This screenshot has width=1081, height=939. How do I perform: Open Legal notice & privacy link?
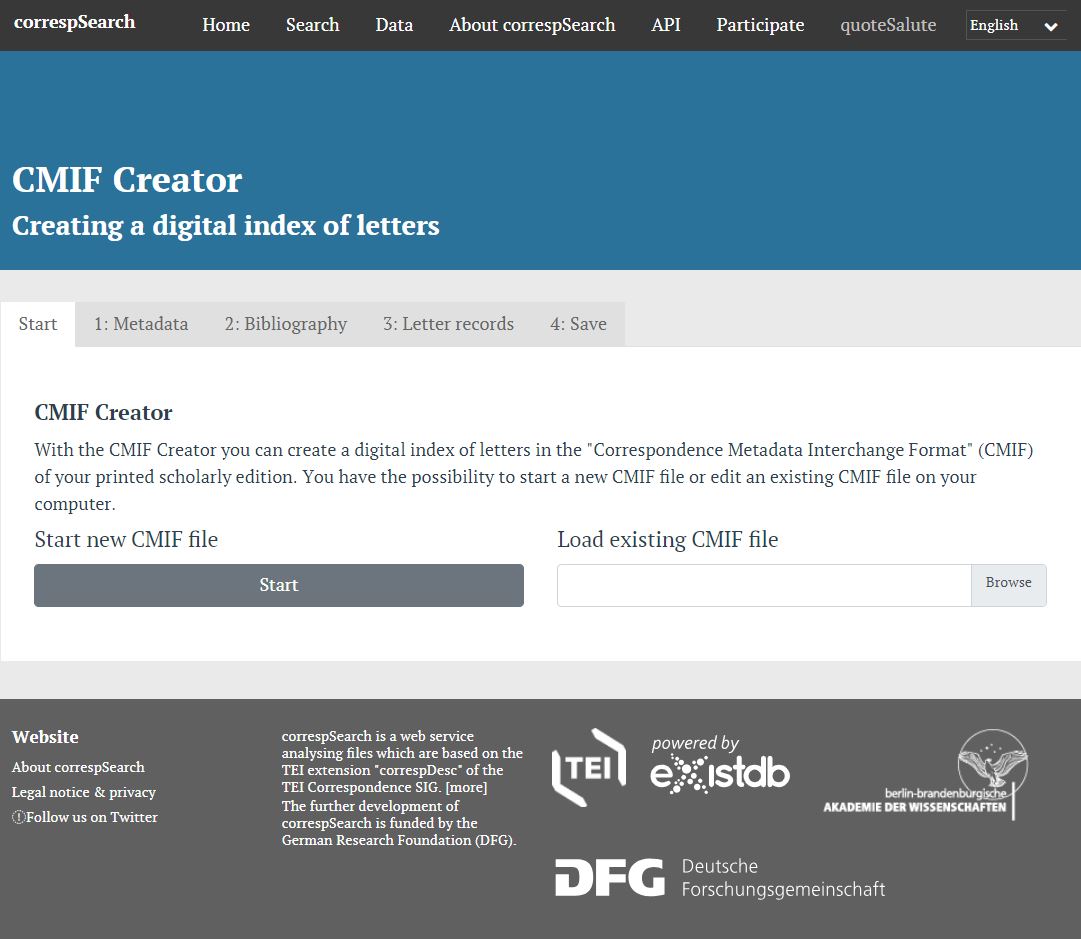coord(83,792)
